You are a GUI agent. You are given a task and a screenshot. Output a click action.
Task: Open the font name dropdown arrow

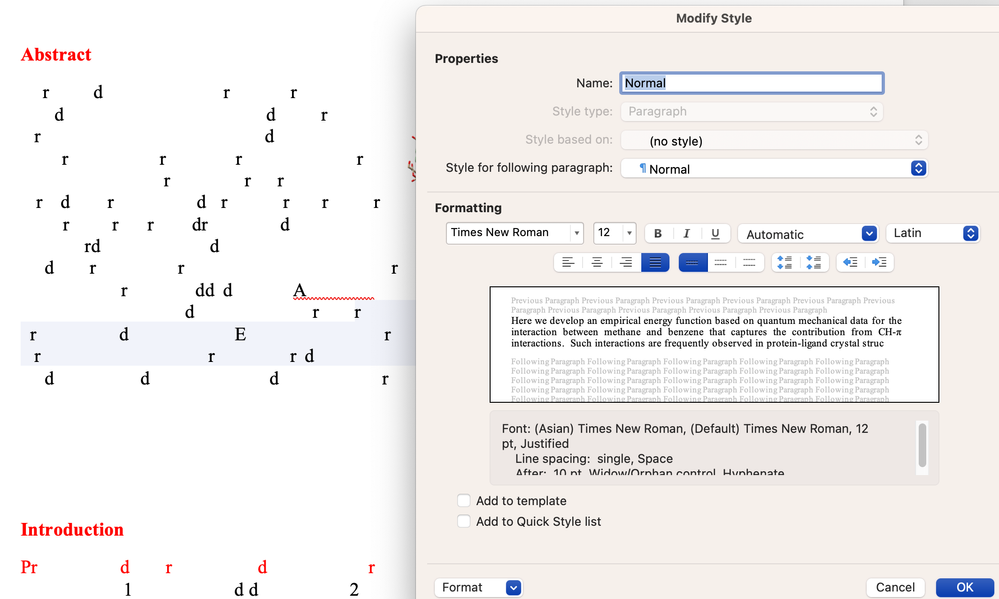point(577,233)
